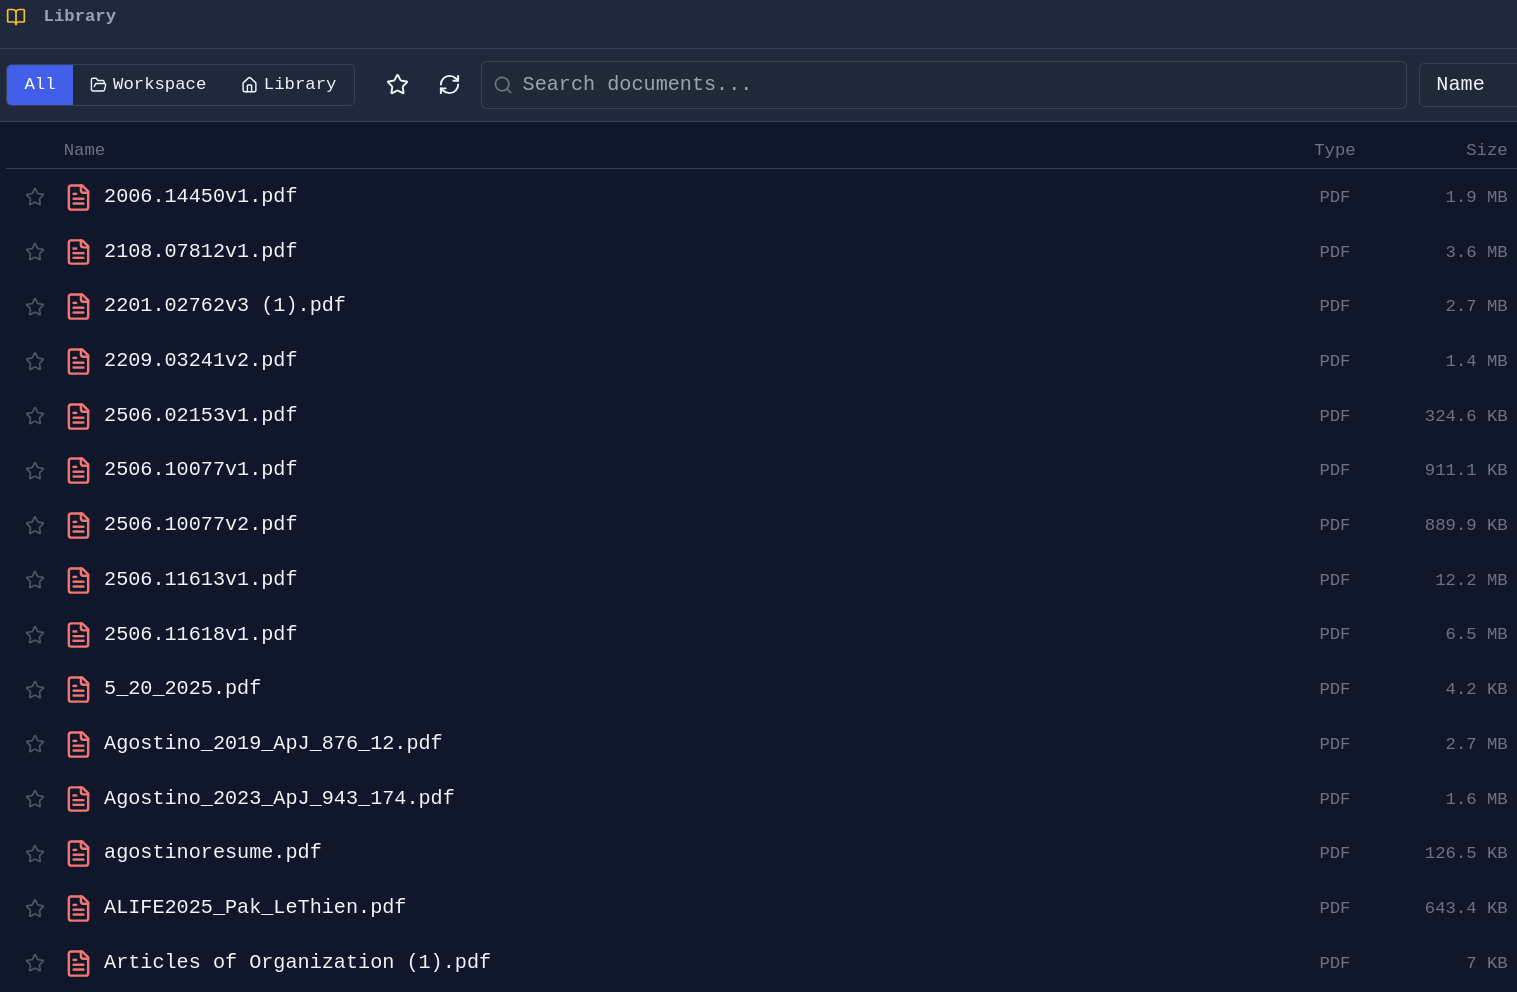Click the PDF file icon for 2108.07812v1.pdf

pos(78,252)
